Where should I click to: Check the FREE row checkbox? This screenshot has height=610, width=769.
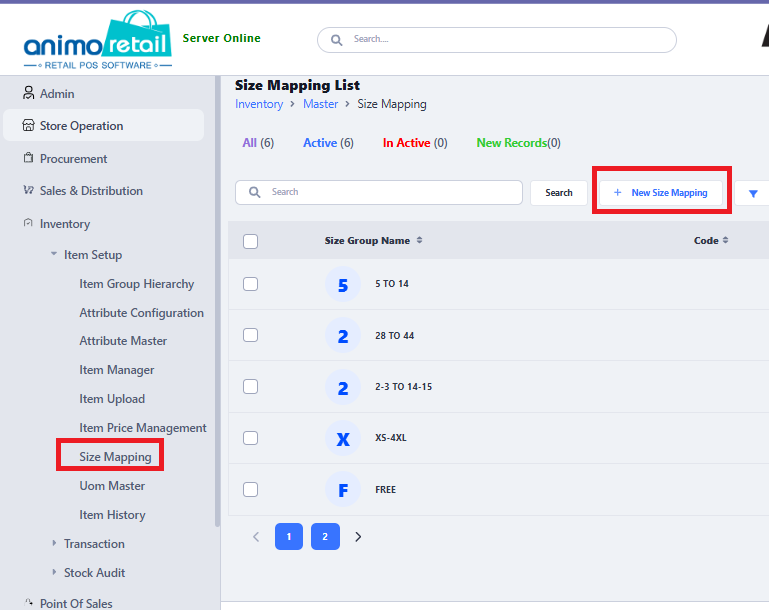tap(251, 489)
